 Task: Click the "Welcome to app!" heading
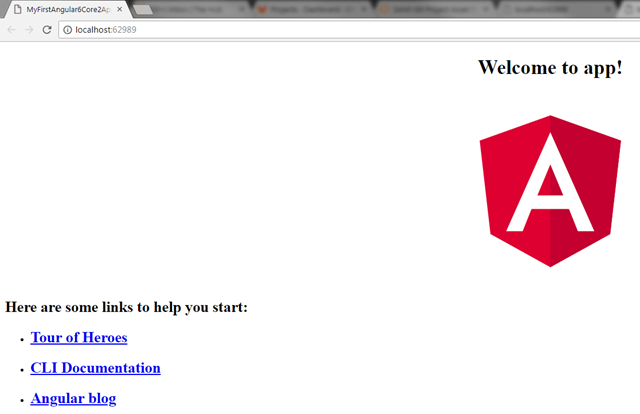[550, 68]
